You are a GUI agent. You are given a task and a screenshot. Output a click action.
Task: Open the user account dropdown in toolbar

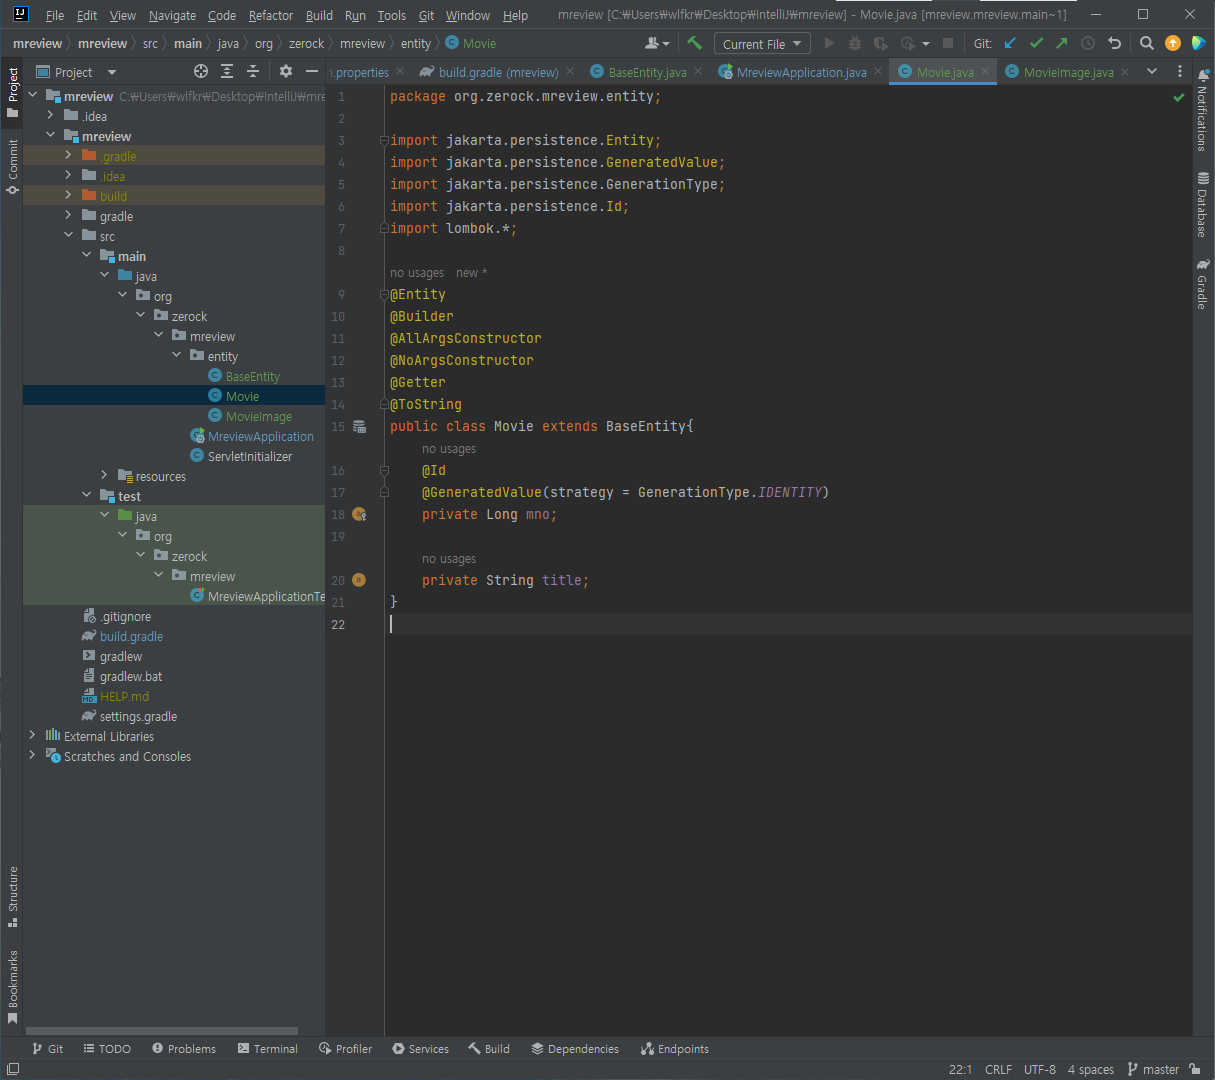(657, 43)
